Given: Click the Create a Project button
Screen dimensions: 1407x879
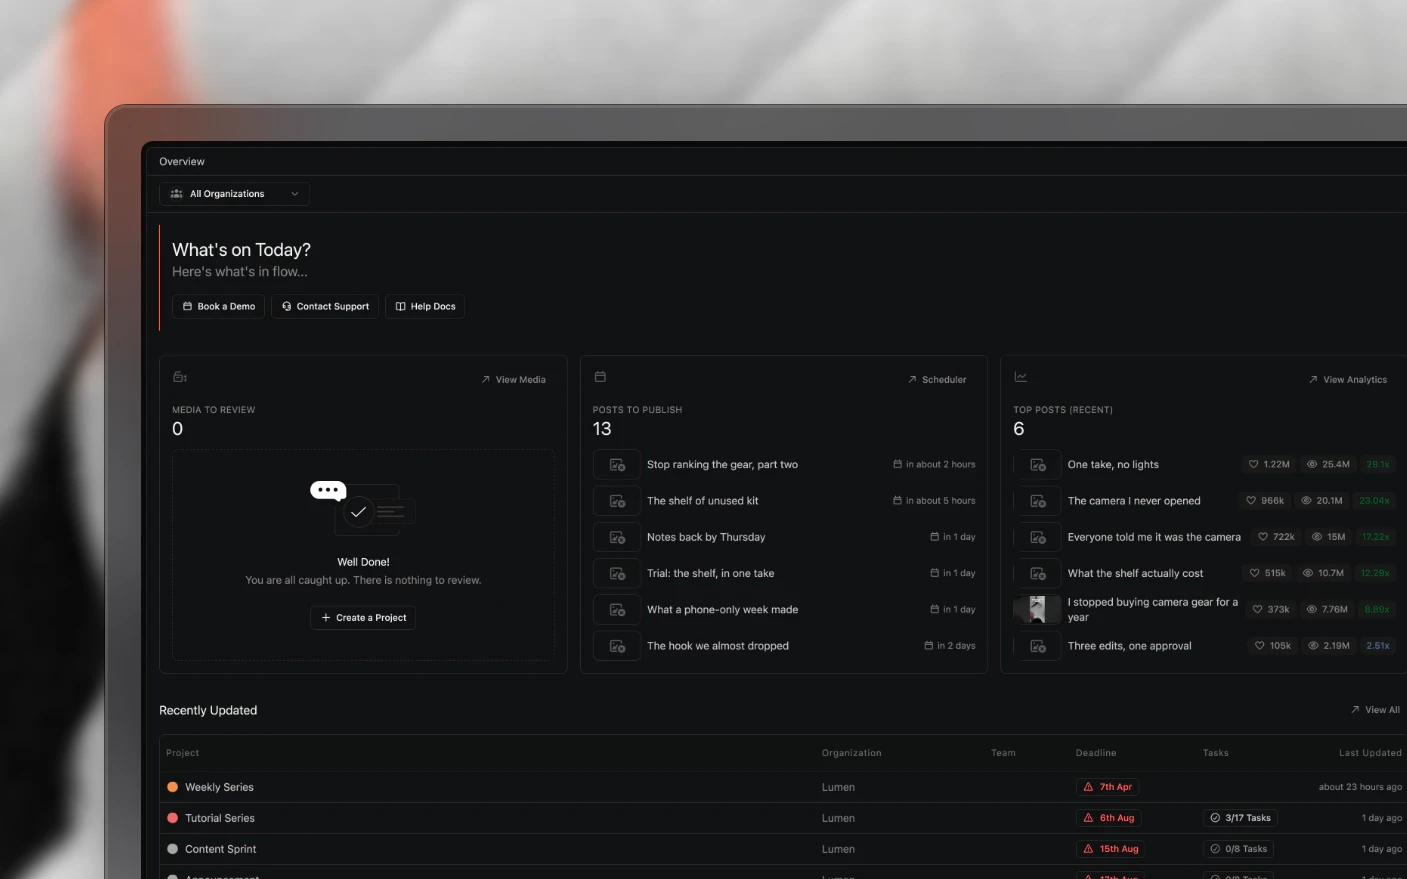Looking at the screenshot, I should [363, 618].
